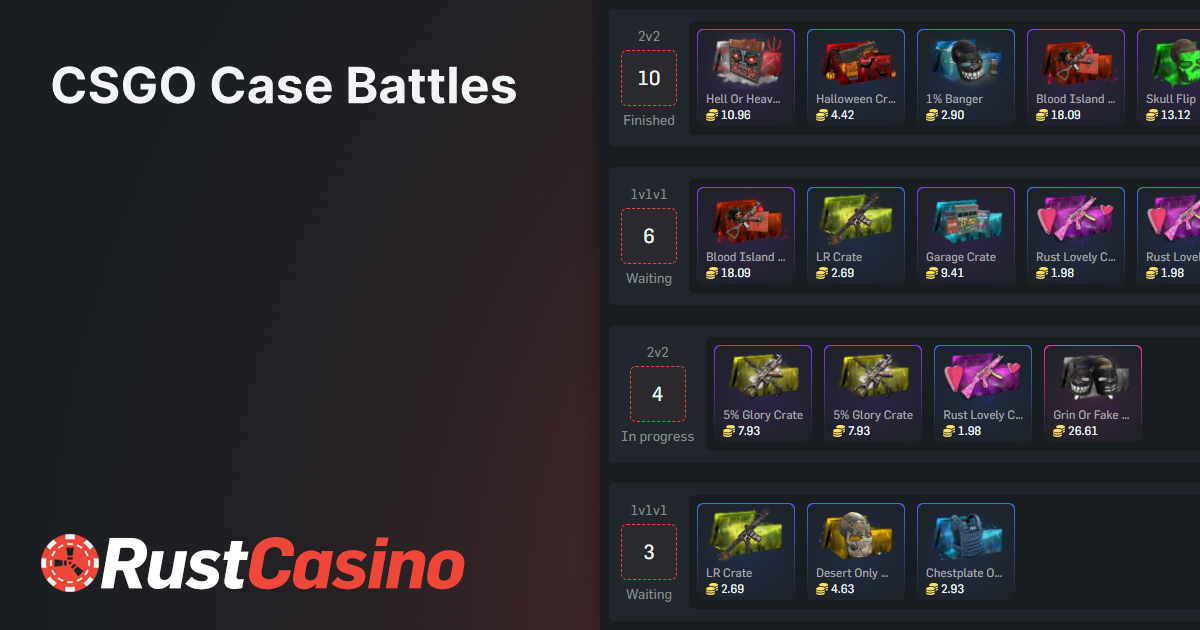The width and height of the screenshot is (1200, 630).
Task: Choose the Garage Crate case icon
Action: point(966,220)
